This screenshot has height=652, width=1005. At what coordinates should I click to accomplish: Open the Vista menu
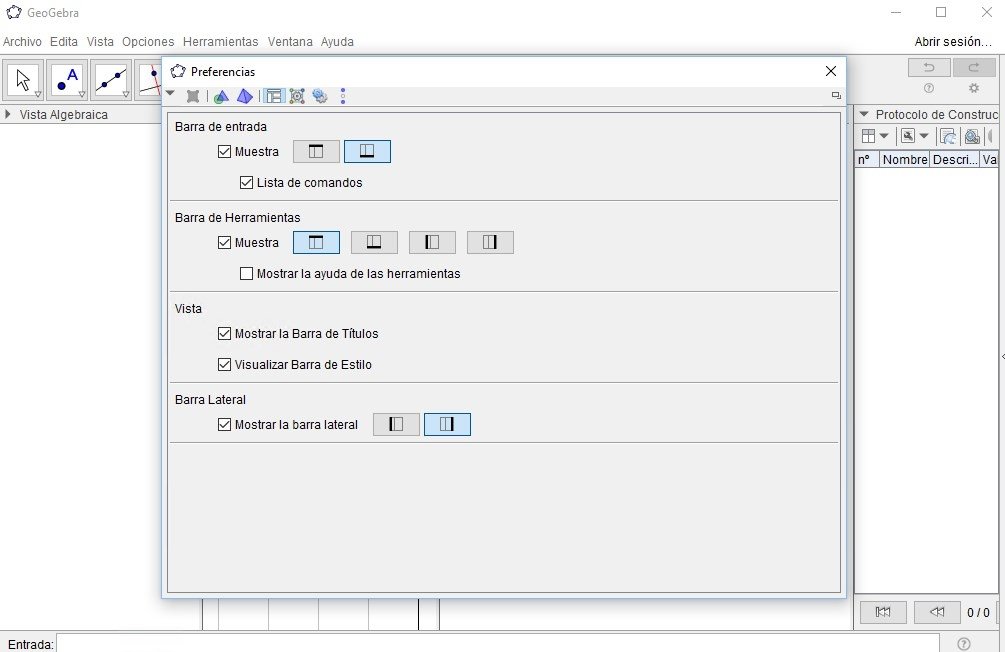pos(100,42)
